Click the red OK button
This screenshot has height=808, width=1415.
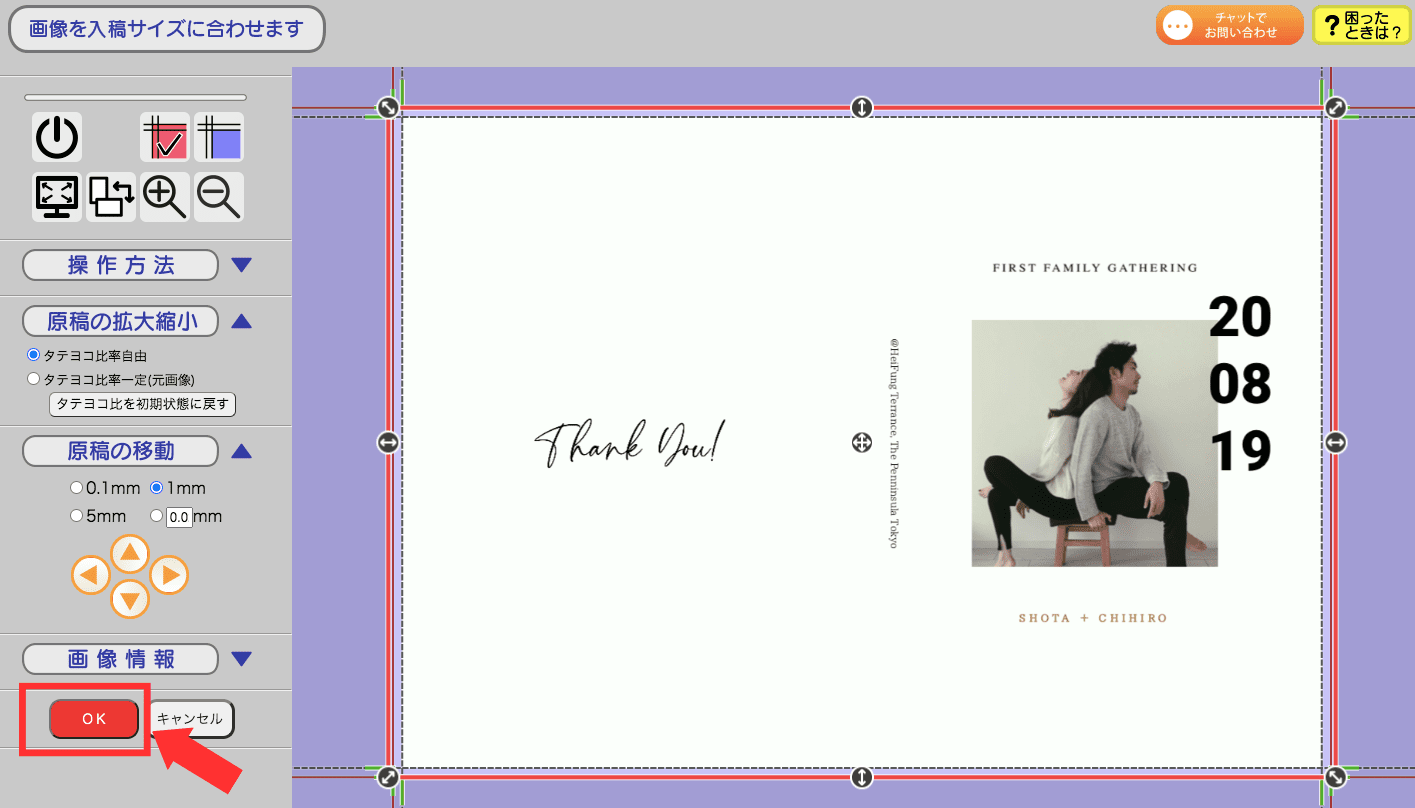click(x=94, y=719)
